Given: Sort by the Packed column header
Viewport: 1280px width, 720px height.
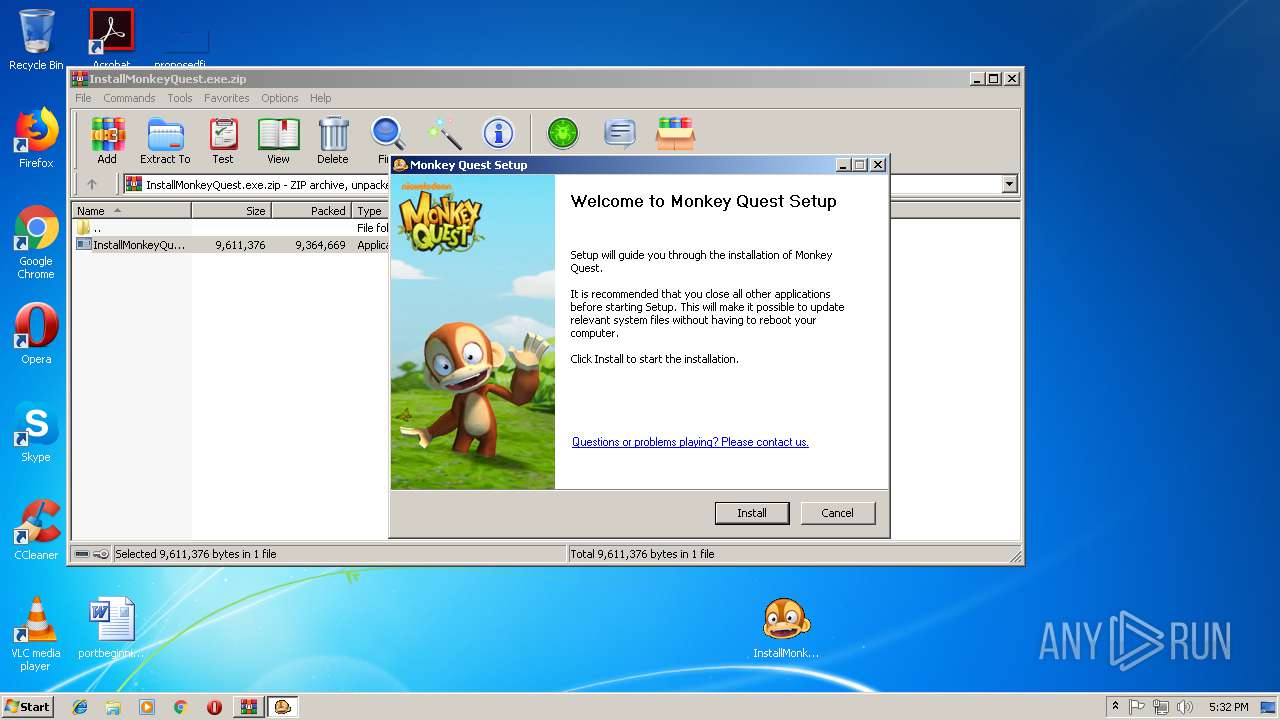Looking at the screenshot, I should pyautogui.click(x=312, y=211).
